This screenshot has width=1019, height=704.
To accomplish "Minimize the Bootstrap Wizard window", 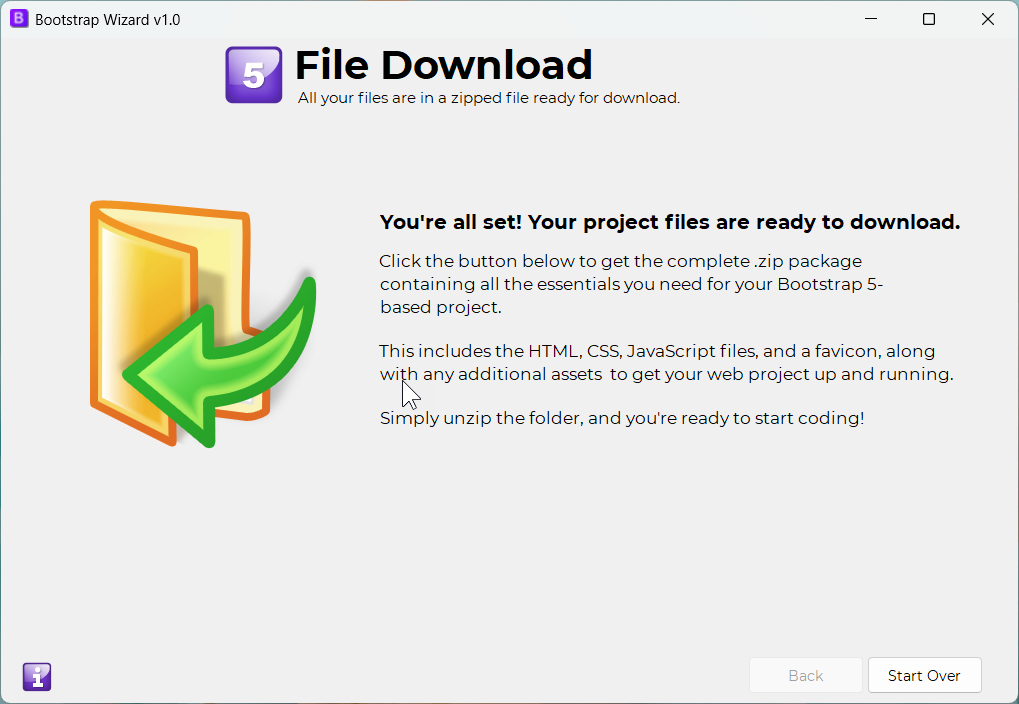I will coord(869,19).
